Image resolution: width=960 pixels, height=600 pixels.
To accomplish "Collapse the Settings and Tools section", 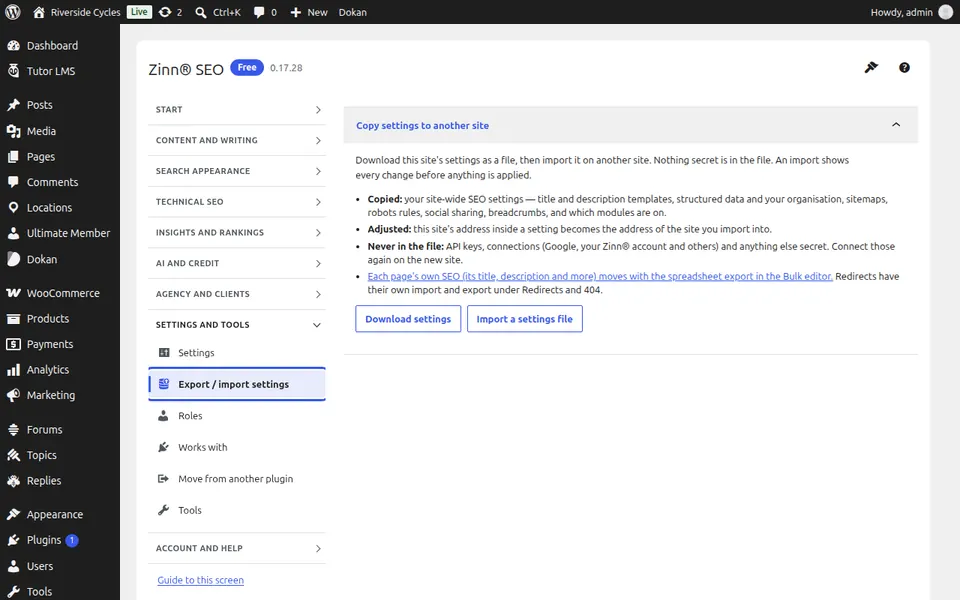I will pyautogui.click(x=236, y=324).
